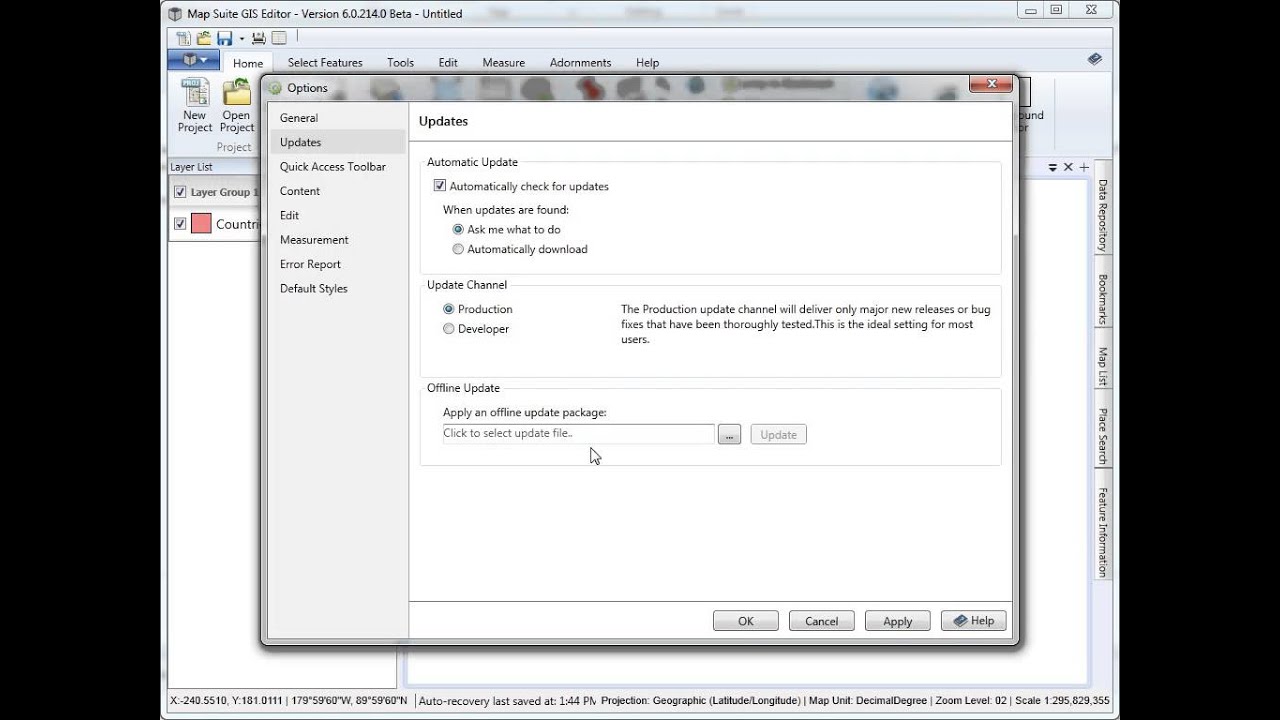Select Updates in options sidebar

[x=338, y=142]
